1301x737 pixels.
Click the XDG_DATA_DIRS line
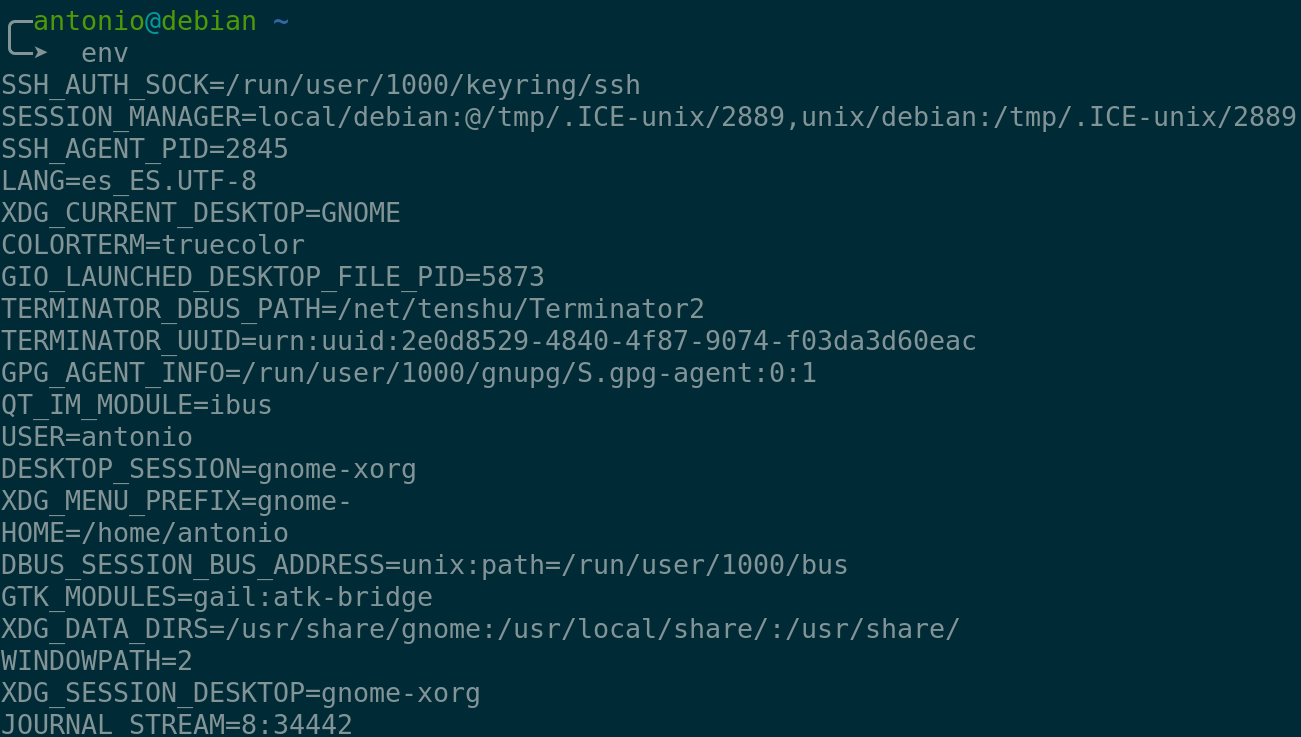pos(480,629)
